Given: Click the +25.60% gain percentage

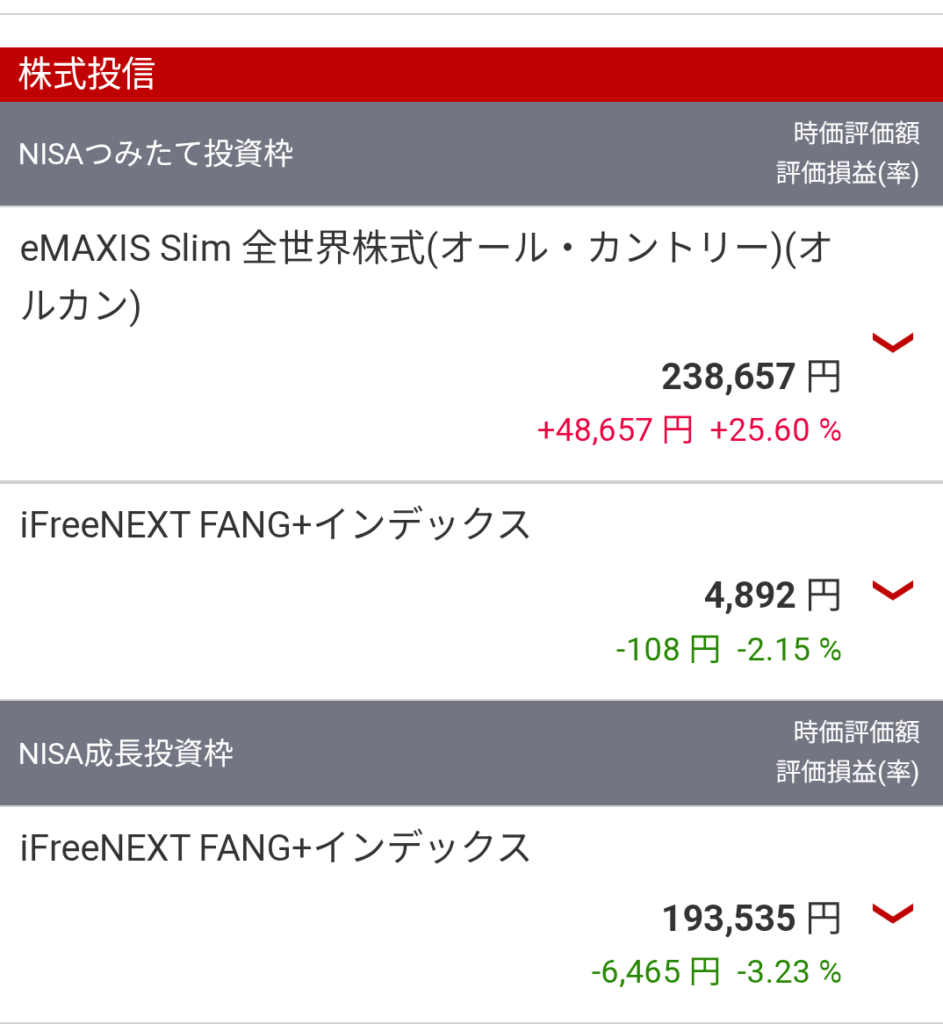Looking at the screenshot, I should (x=775, y=430).
